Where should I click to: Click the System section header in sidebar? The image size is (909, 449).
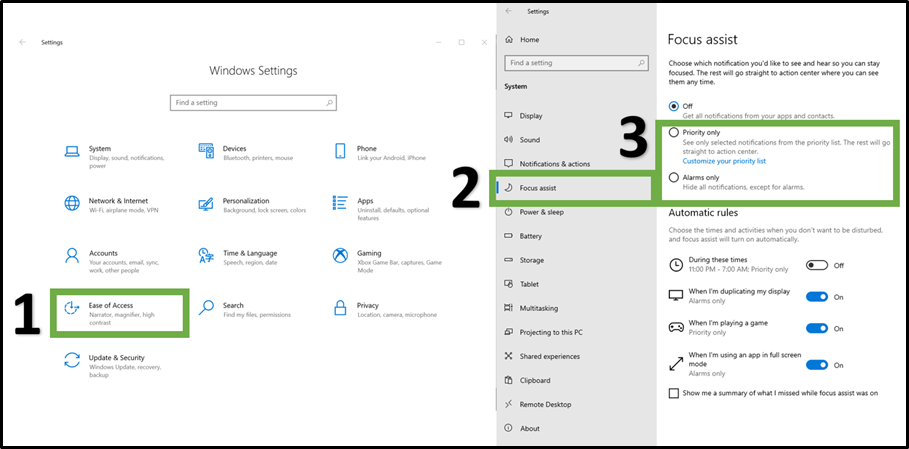tap(516, 86)
